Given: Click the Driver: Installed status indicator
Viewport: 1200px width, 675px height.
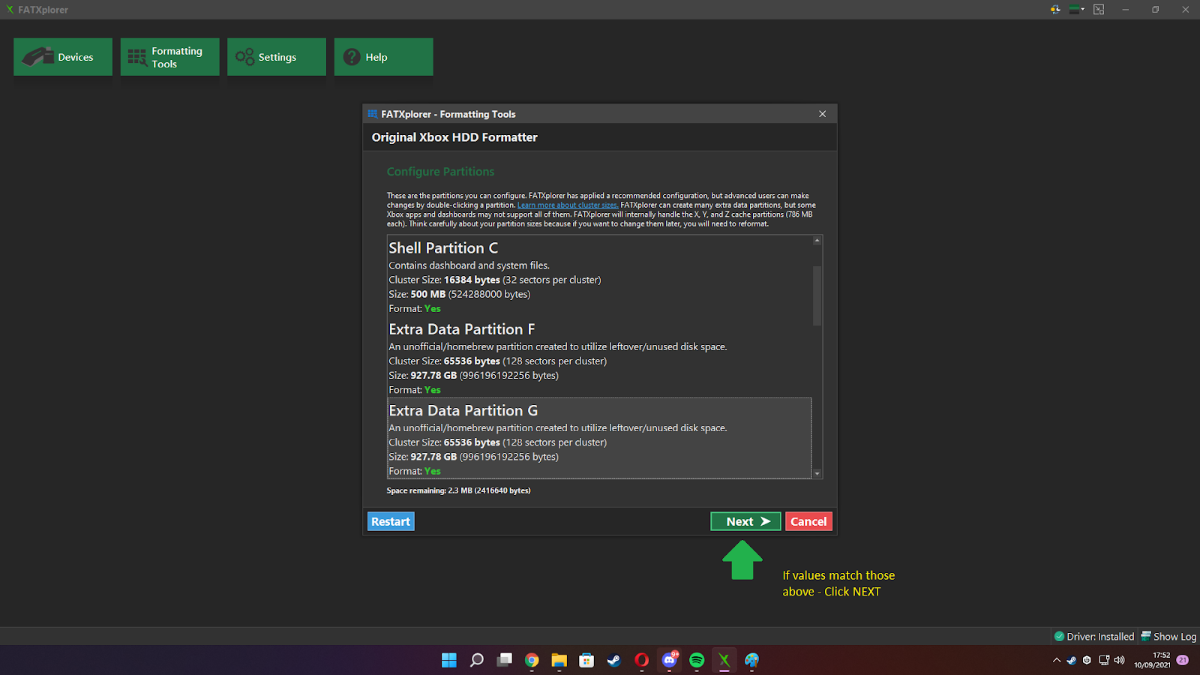Looking at the screenshot, I should click(x=1094, y=636).
